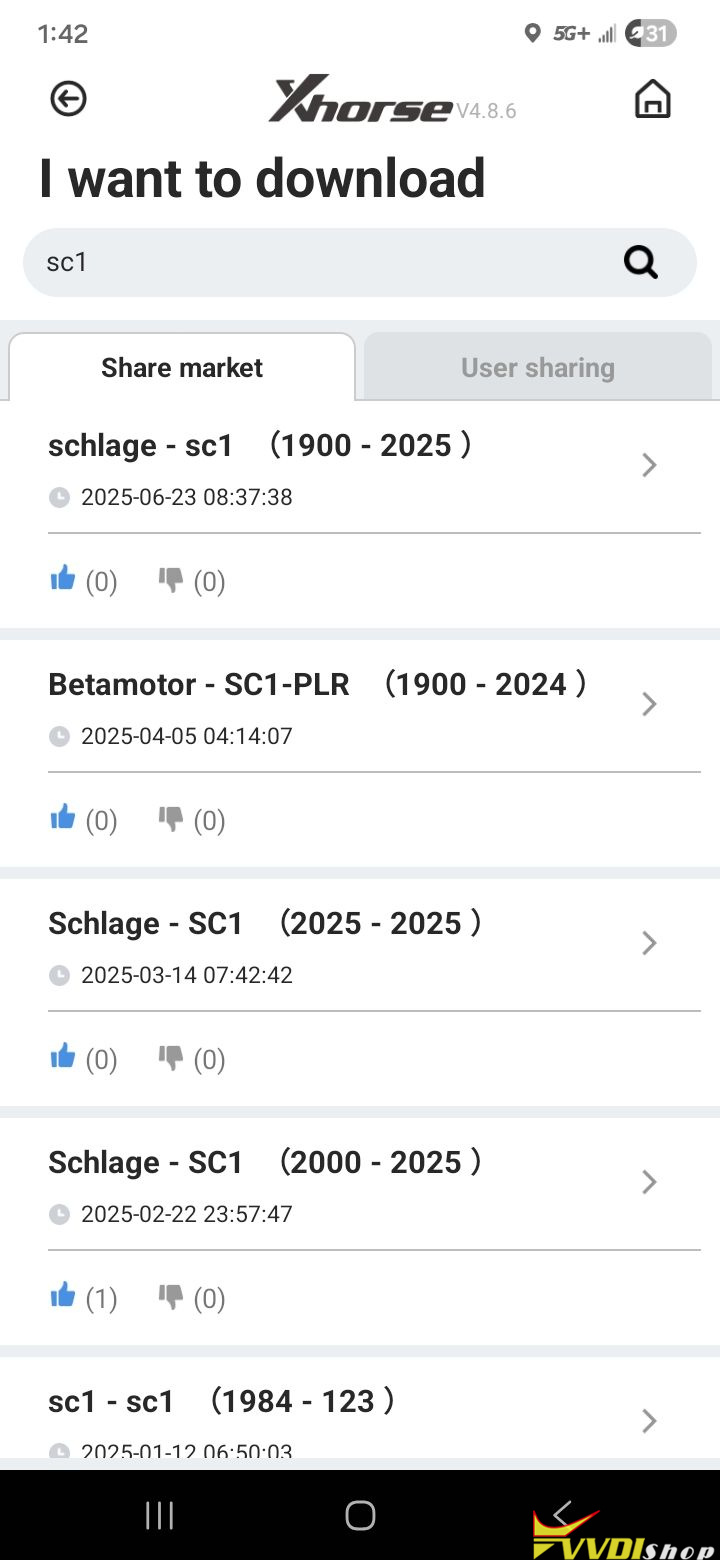
Task: Open the sc1 - sc1 (1984 - 123) result
Action: (x=221, y=1402)
